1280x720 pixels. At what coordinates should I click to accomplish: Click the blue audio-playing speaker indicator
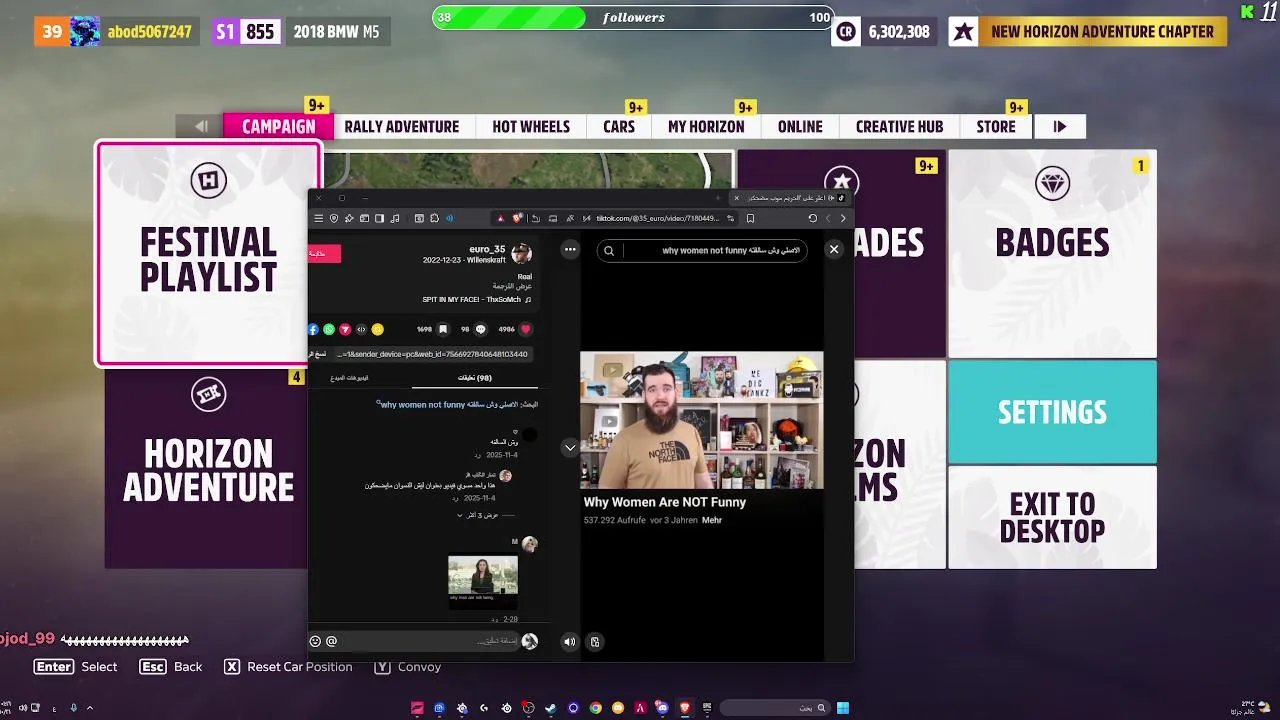(450, 218)
